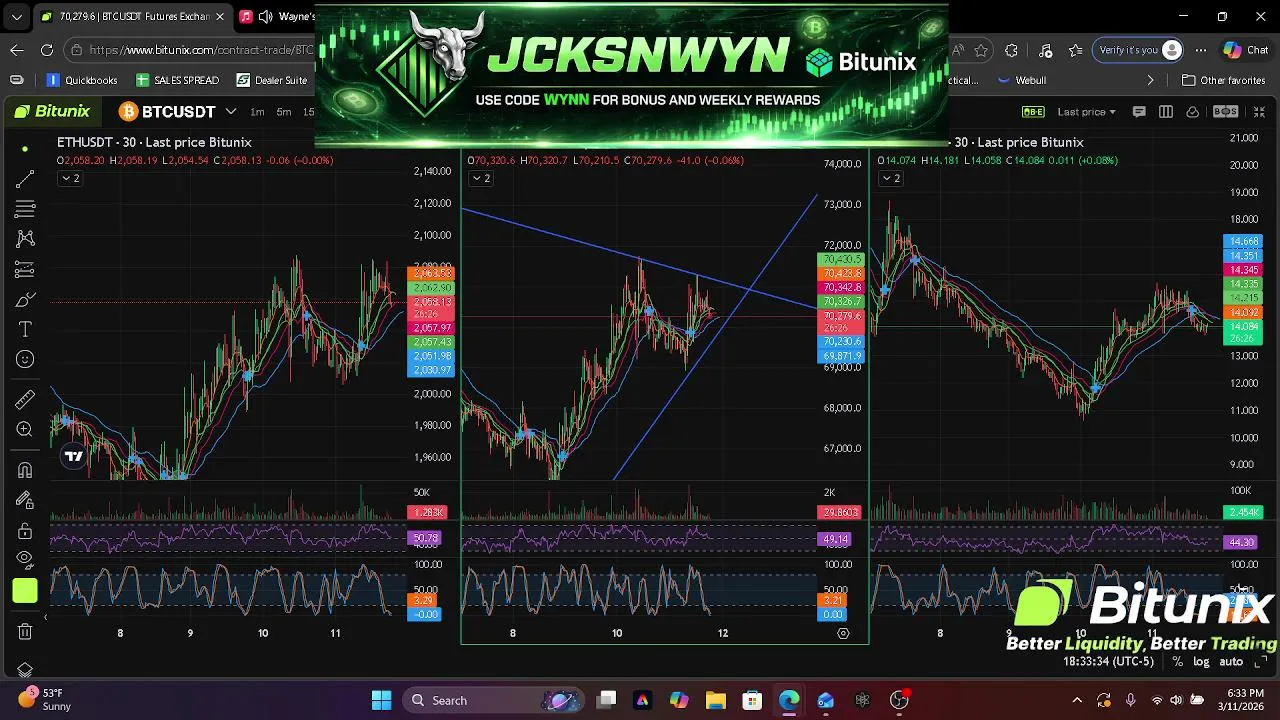This screenshot has width=1280, height=720.
Task: Add this page to favorites star
Action: click(x=981, y=50)
